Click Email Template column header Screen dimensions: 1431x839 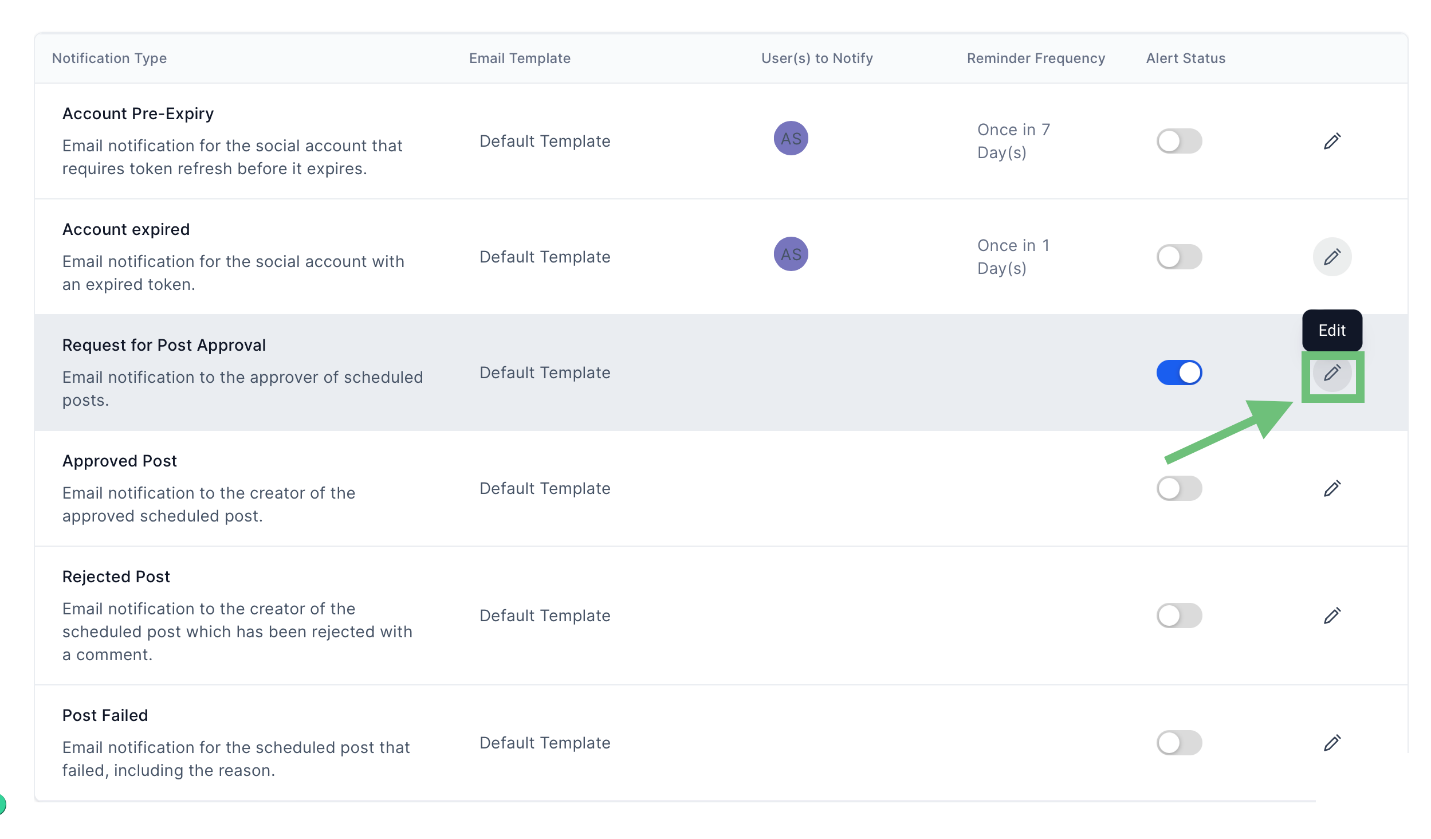coord(520,58)
